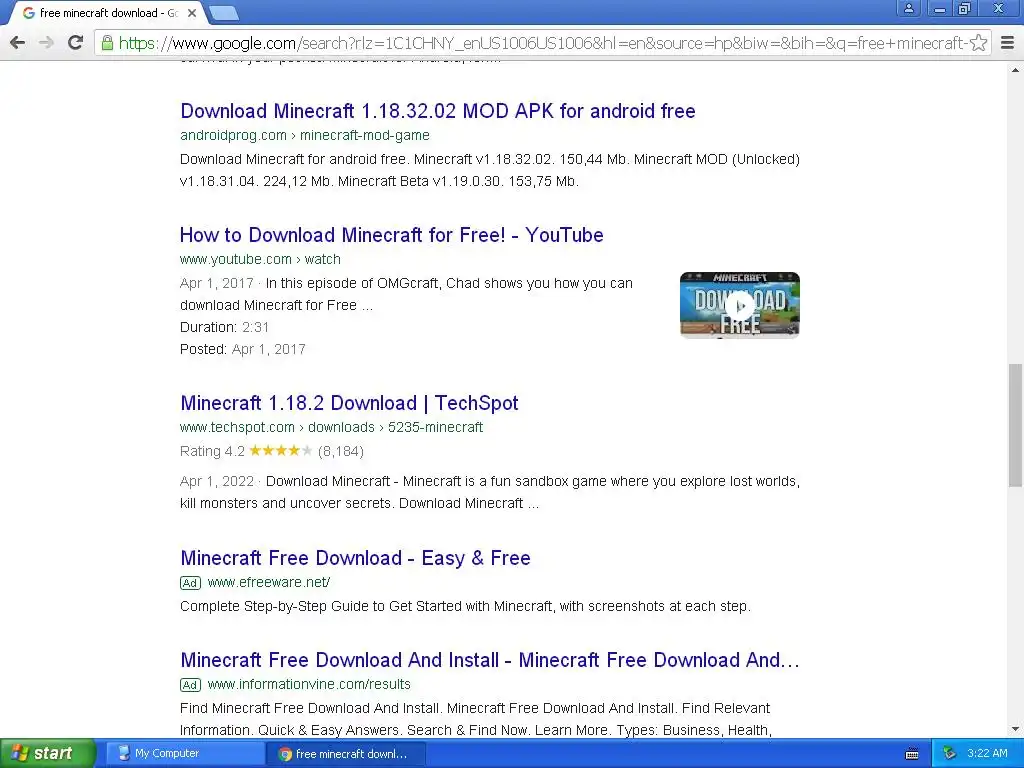
Task: Open 'Download Minecraft 1.18.32.02 MOD APK' result
Action: (438, 111)
